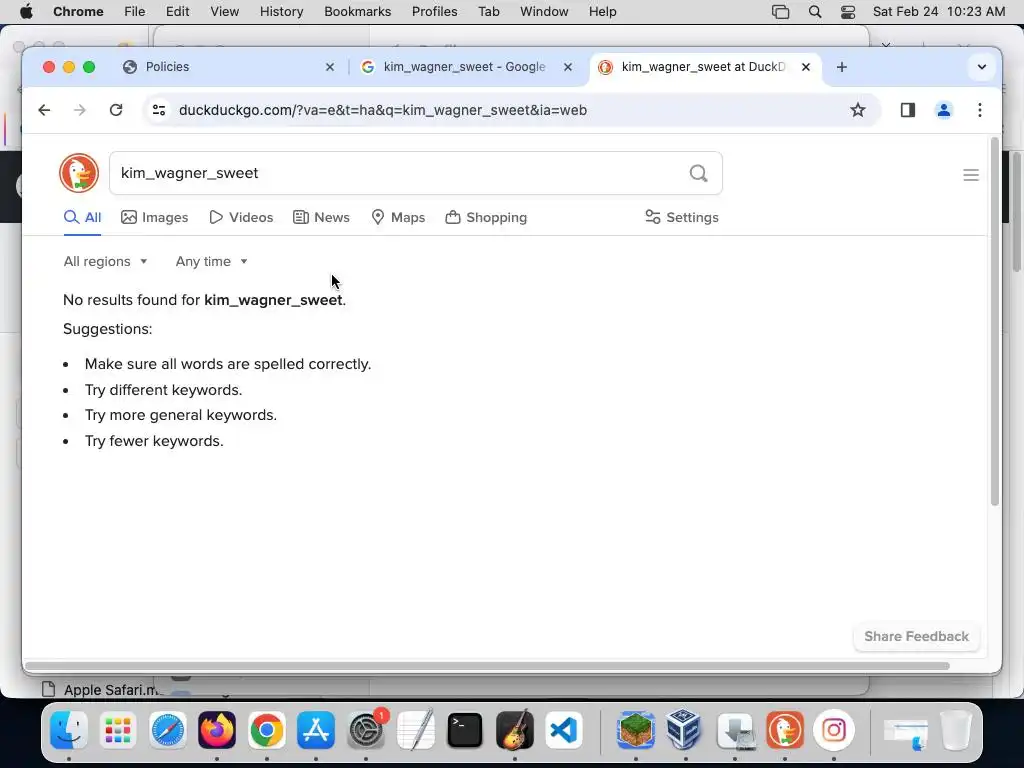Screen dimensions: 1024x768
Task: Open Terminal in the Dock
Action: tap(465, 729)
